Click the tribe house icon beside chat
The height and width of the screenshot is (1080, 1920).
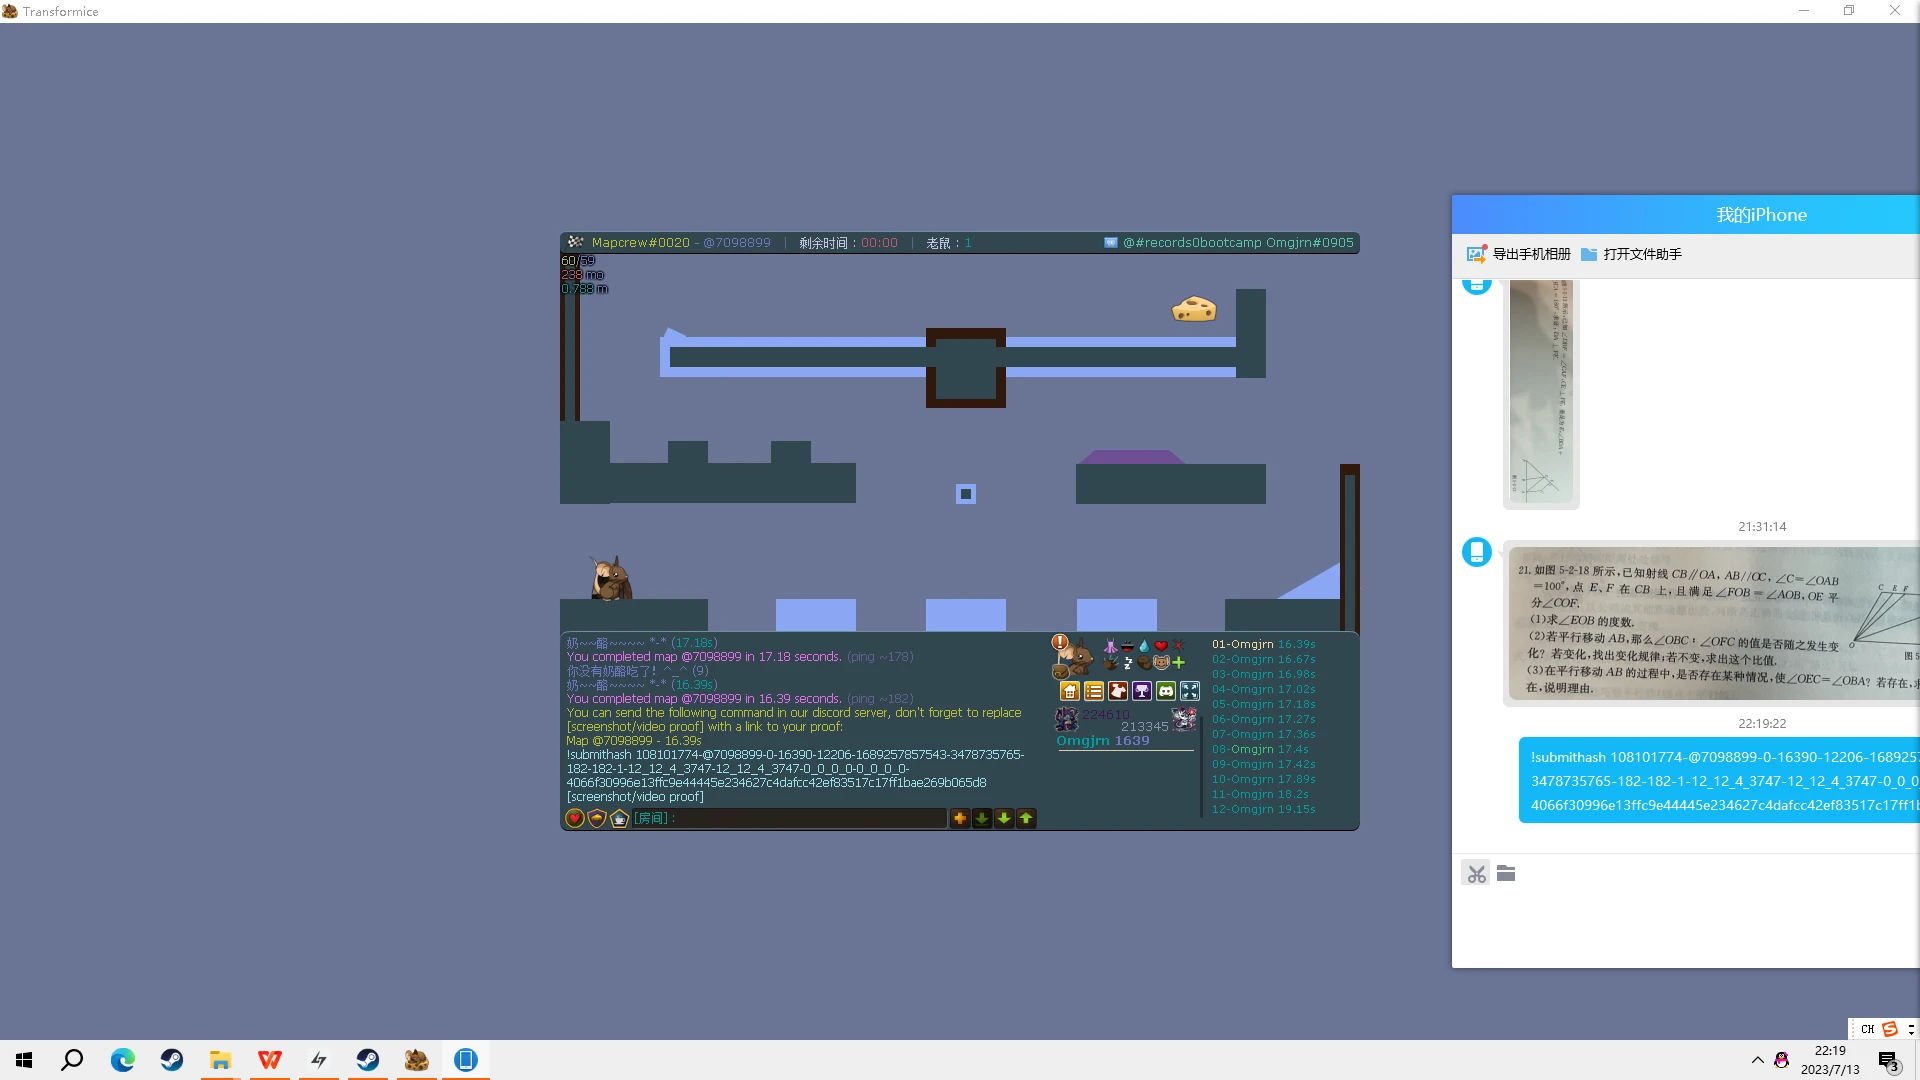619,818
